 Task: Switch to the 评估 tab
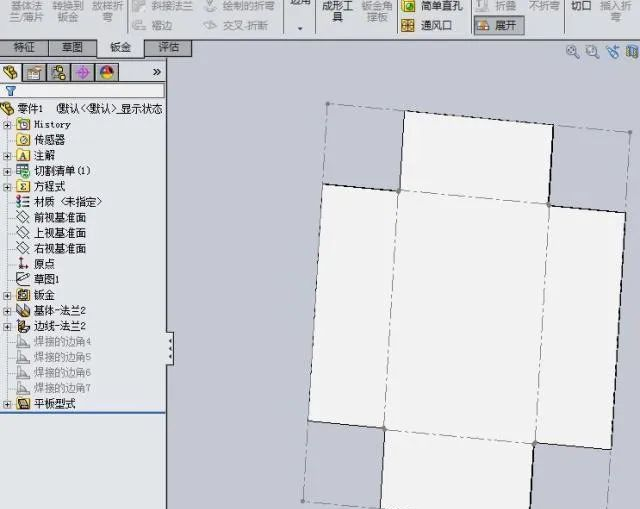[x=169, y=48]
